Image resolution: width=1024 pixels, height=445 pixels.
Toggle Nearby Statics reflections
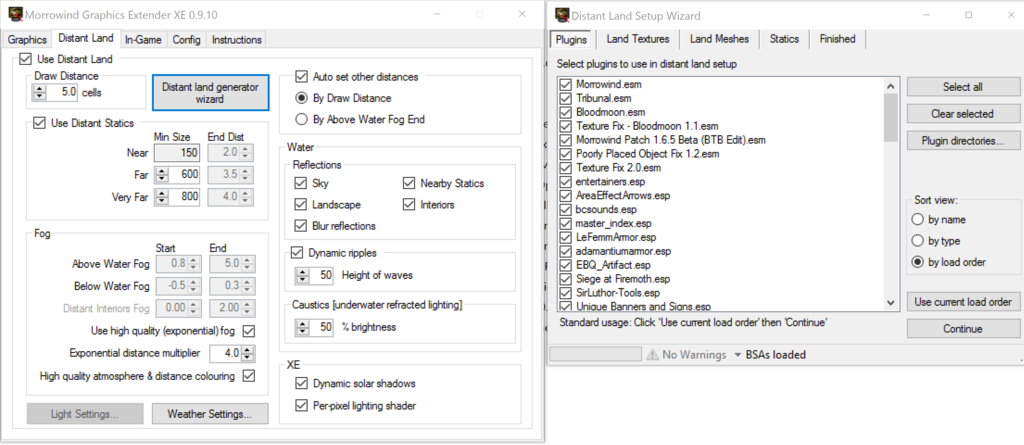pyautogui.click(x=409, y=183)
